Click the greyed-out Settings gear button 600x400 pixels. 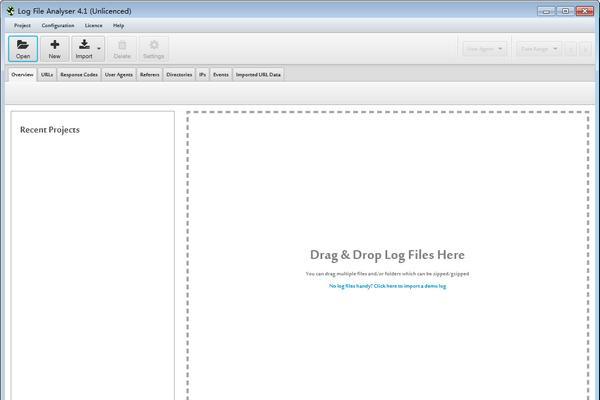pos(153,49)
